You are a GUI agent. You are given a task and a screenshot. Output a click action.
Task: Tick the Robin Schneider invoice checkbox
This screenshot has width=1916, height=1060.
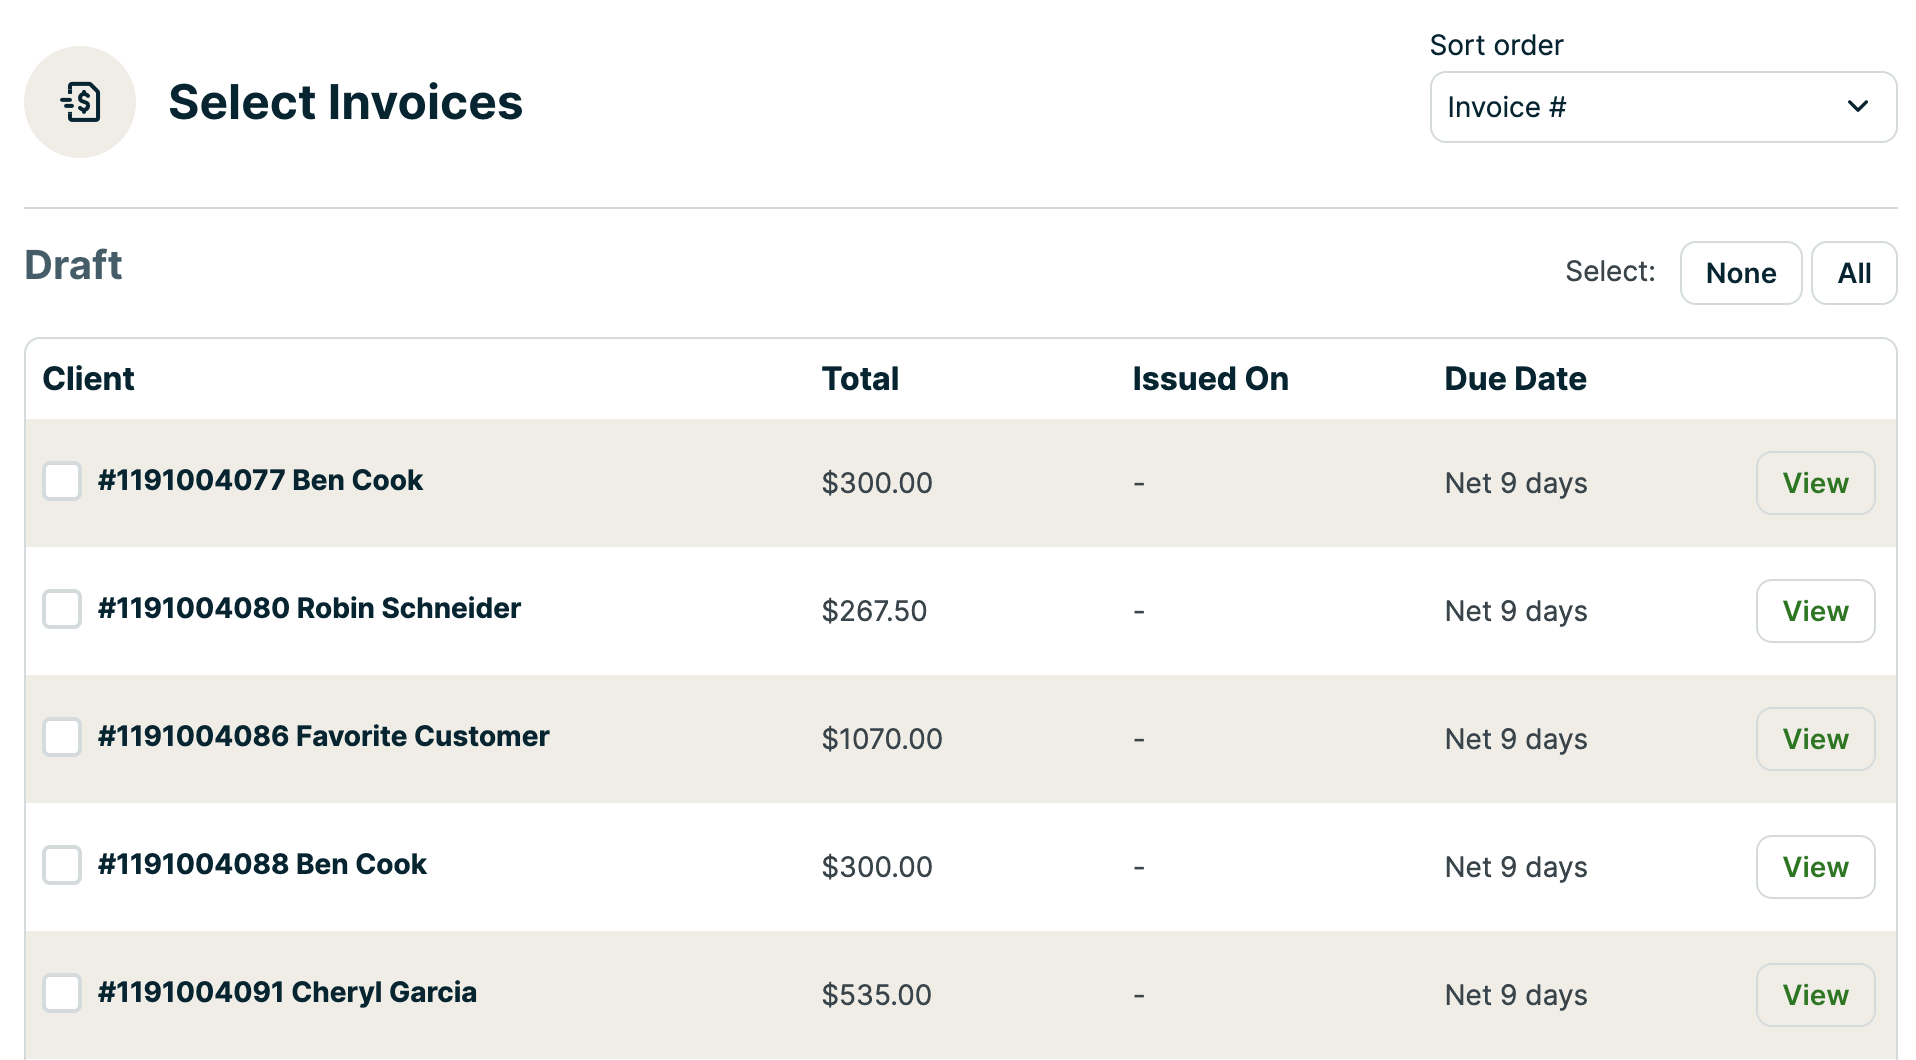pos(62,609)
